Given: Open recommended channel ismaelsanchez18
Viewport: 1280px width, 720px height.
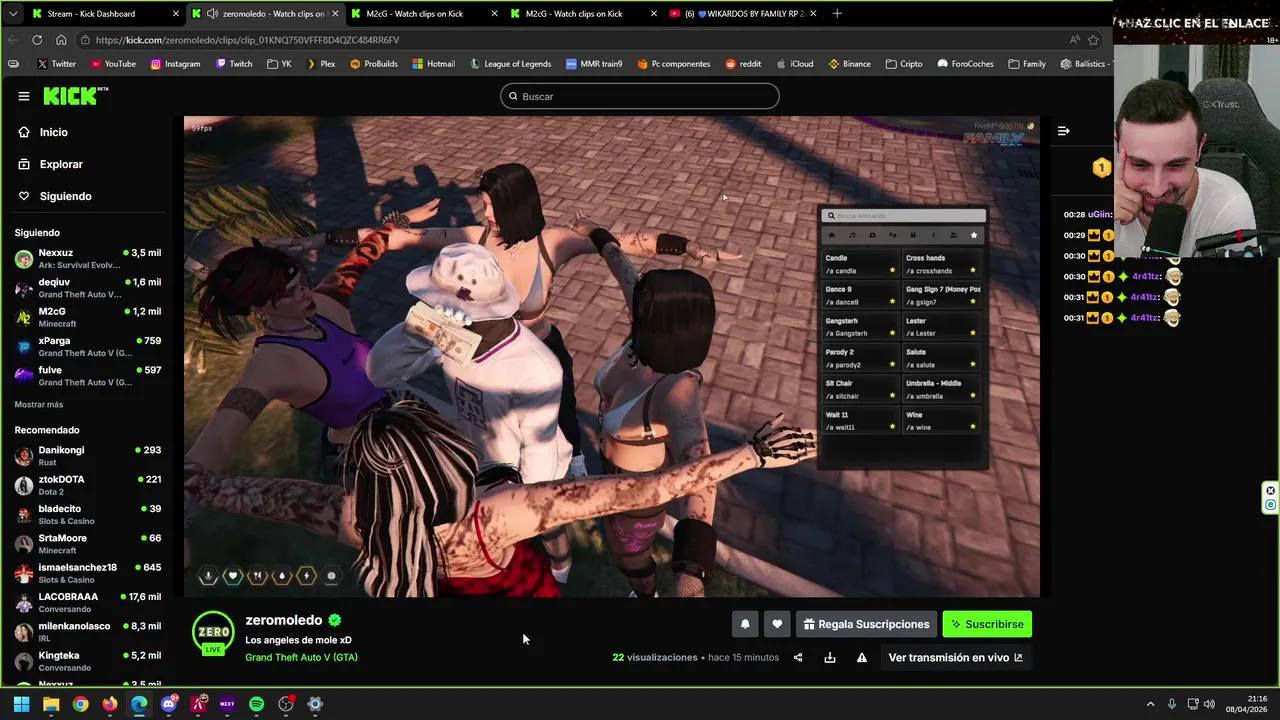Looking at the screenshot, I should [x=88, y=573].
